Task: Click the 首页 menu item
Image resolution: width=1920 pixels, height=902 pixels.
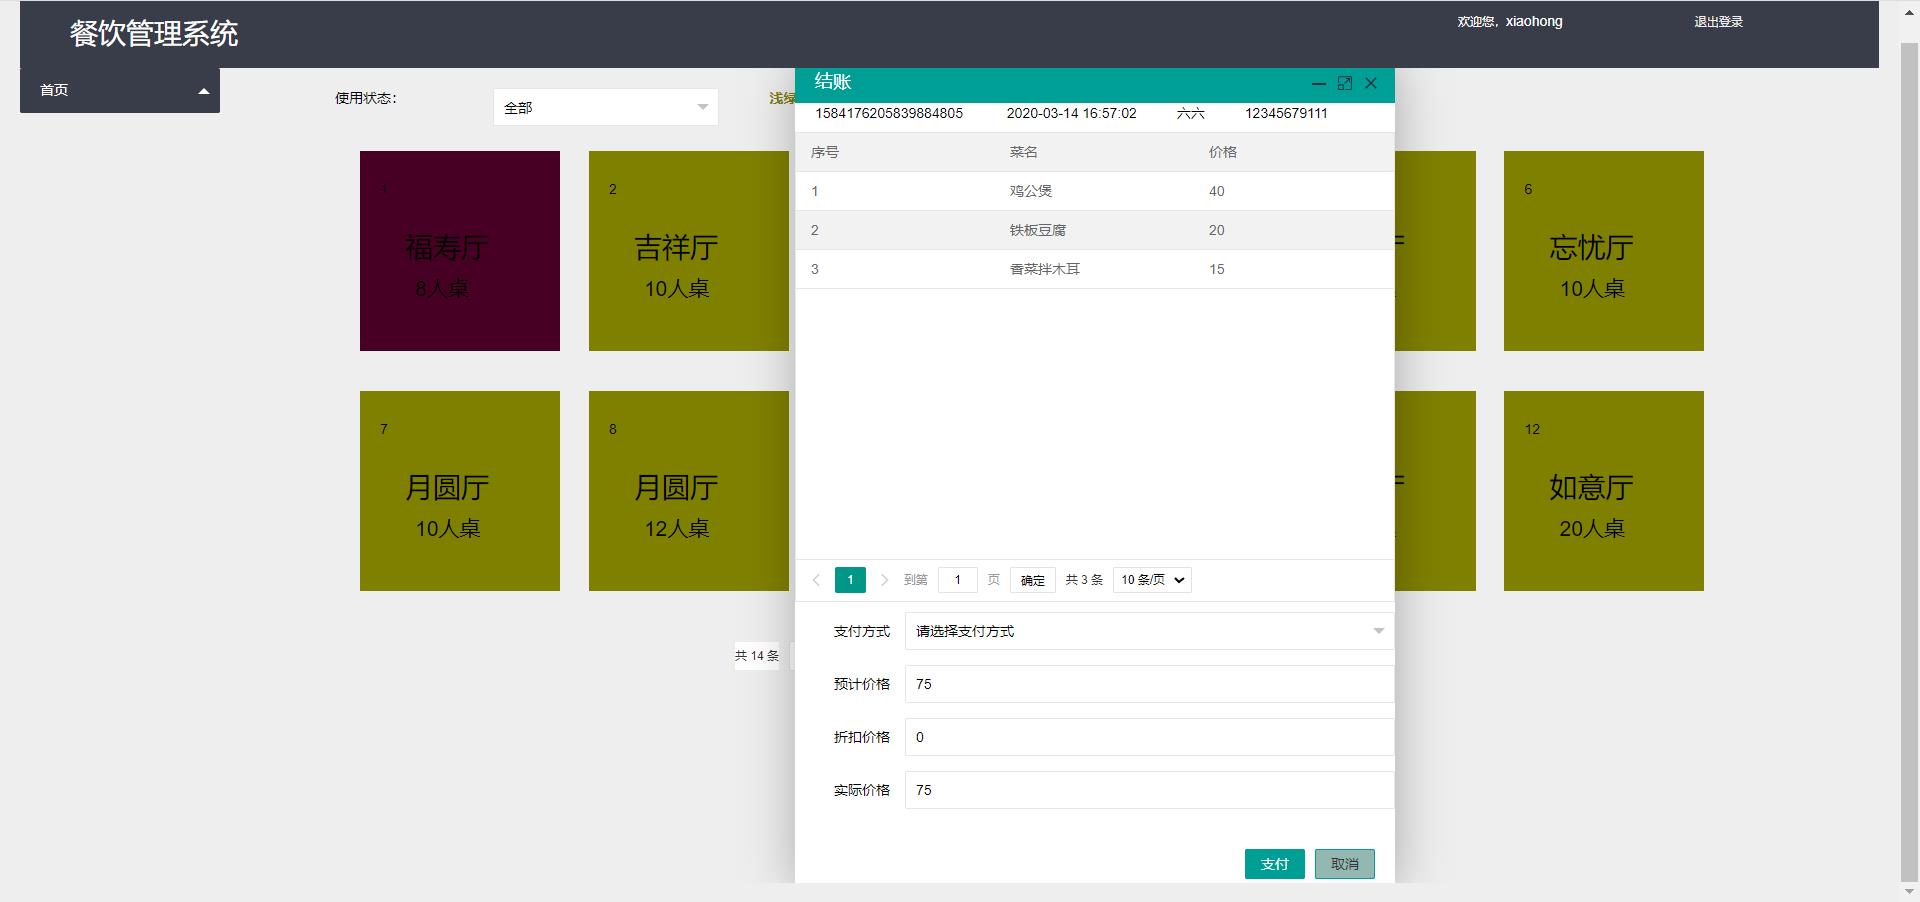Action: 55,90
